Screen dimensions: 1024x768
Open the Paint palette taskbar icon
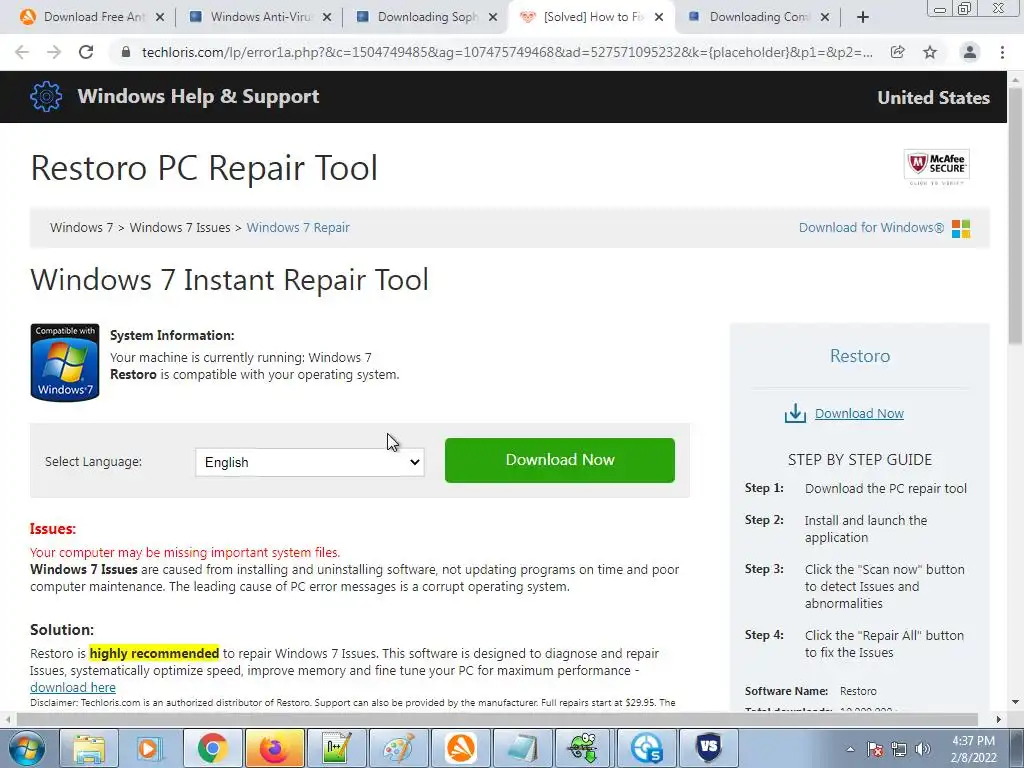tap(398, 748)
